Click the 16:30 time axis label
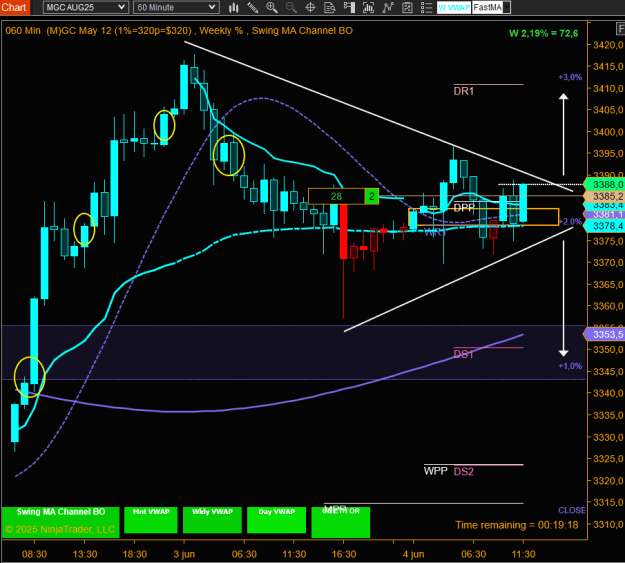The height and width of the screenshot is (563, 625). pyautogui.click(x=344, y=554)
